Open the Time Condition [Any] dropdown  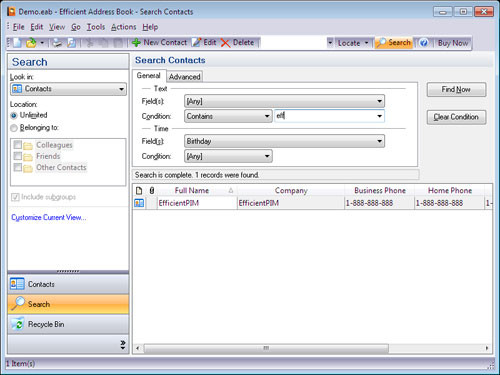tap(228, 156)
